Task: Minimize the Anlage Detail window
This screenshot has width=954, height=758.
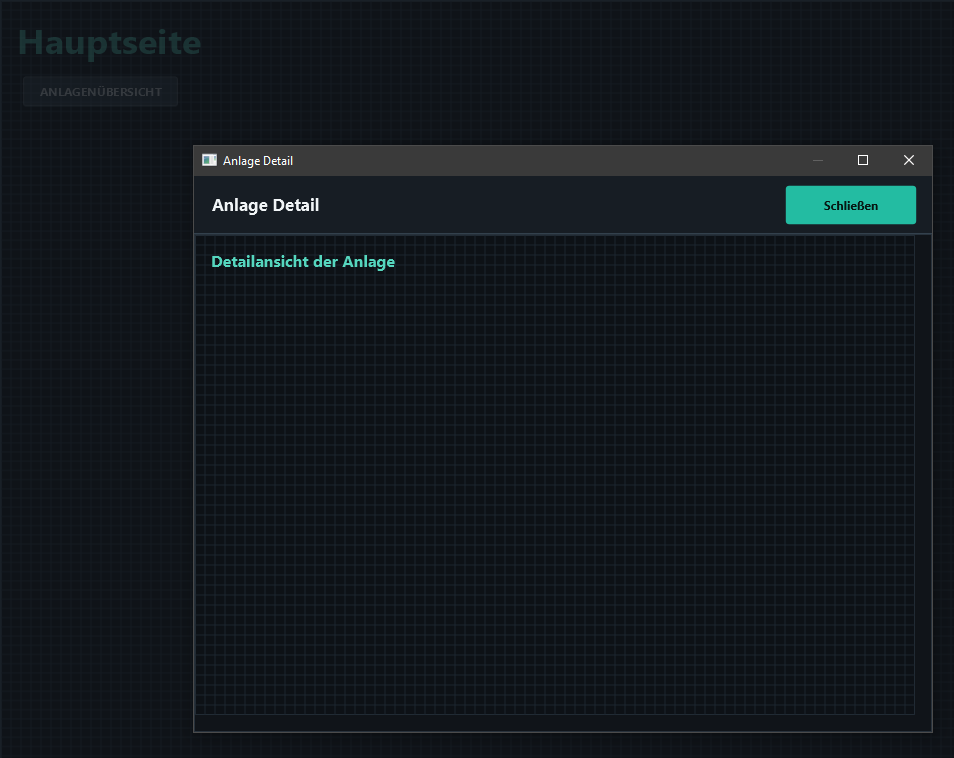Action: (x=818, y=160)
